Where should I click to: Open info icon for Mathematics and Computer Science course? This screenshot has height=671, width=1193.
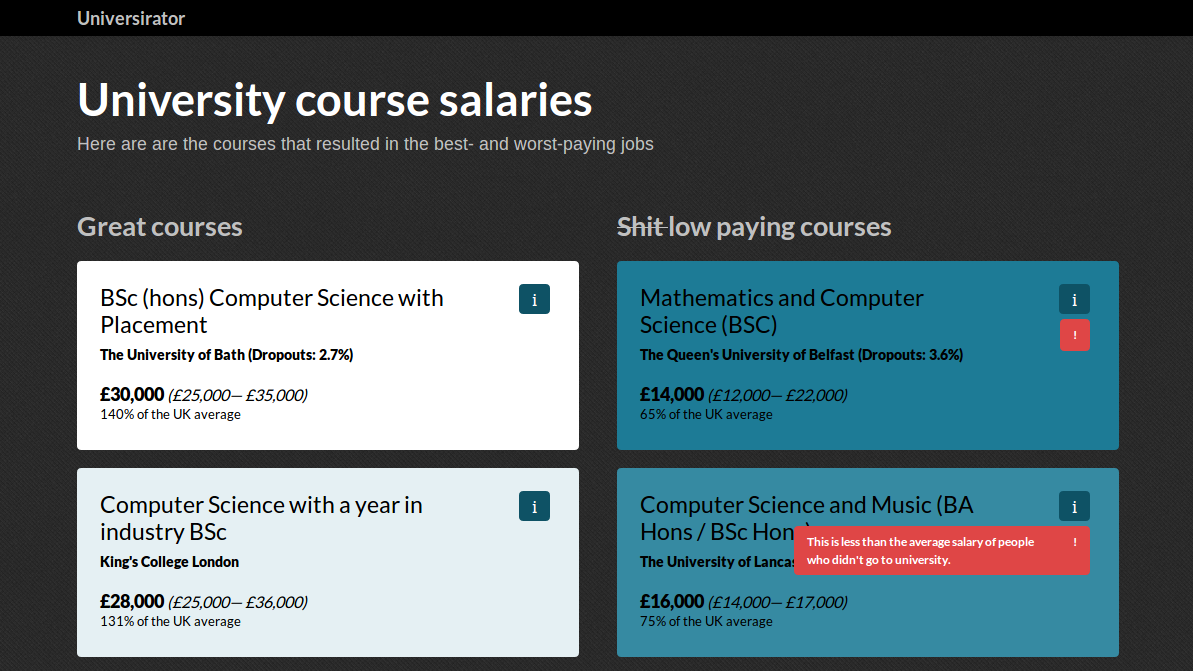pyautogui.click(x=1074, y=299)
